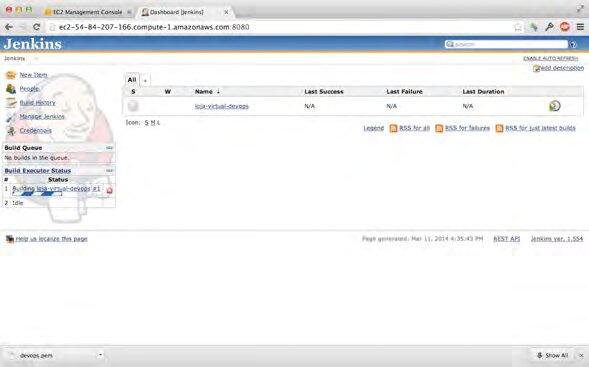Stop build #1 with the red cancel icon
589x367 pixels.
[109, 190]
